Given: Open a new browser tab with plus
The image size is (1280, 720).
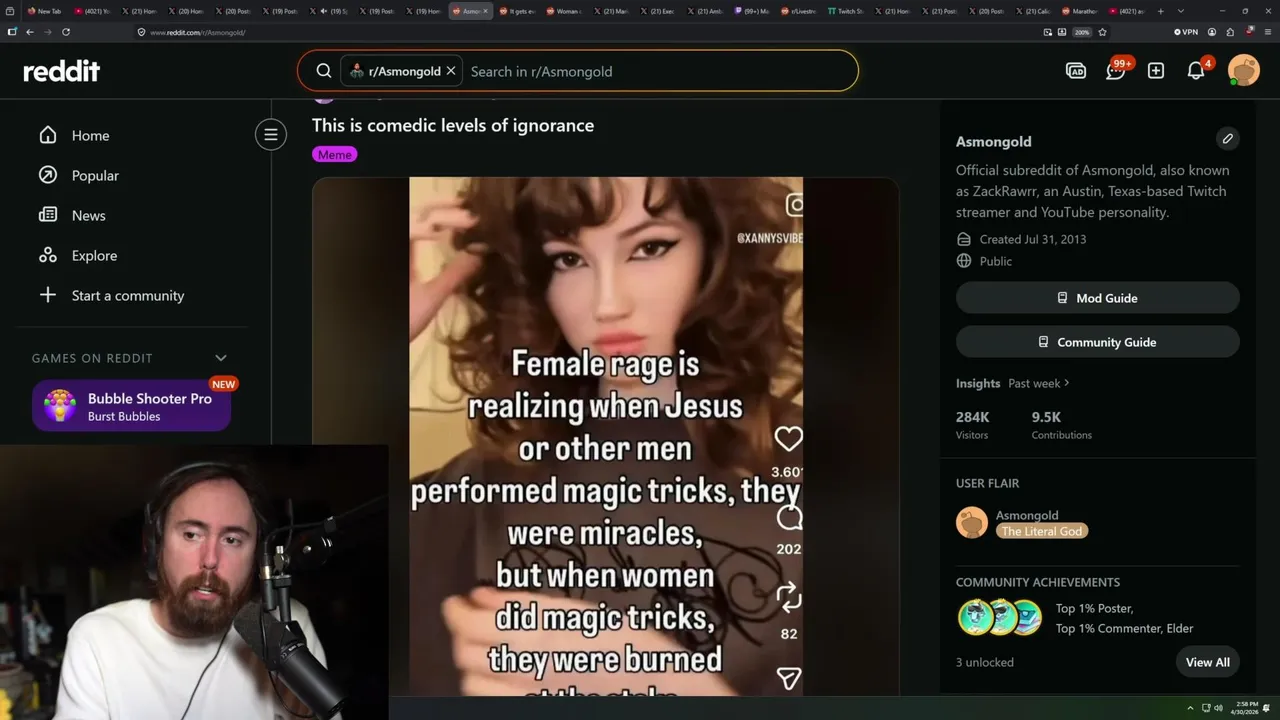Looking at the screenshot, I should (x=1160, y=11).
